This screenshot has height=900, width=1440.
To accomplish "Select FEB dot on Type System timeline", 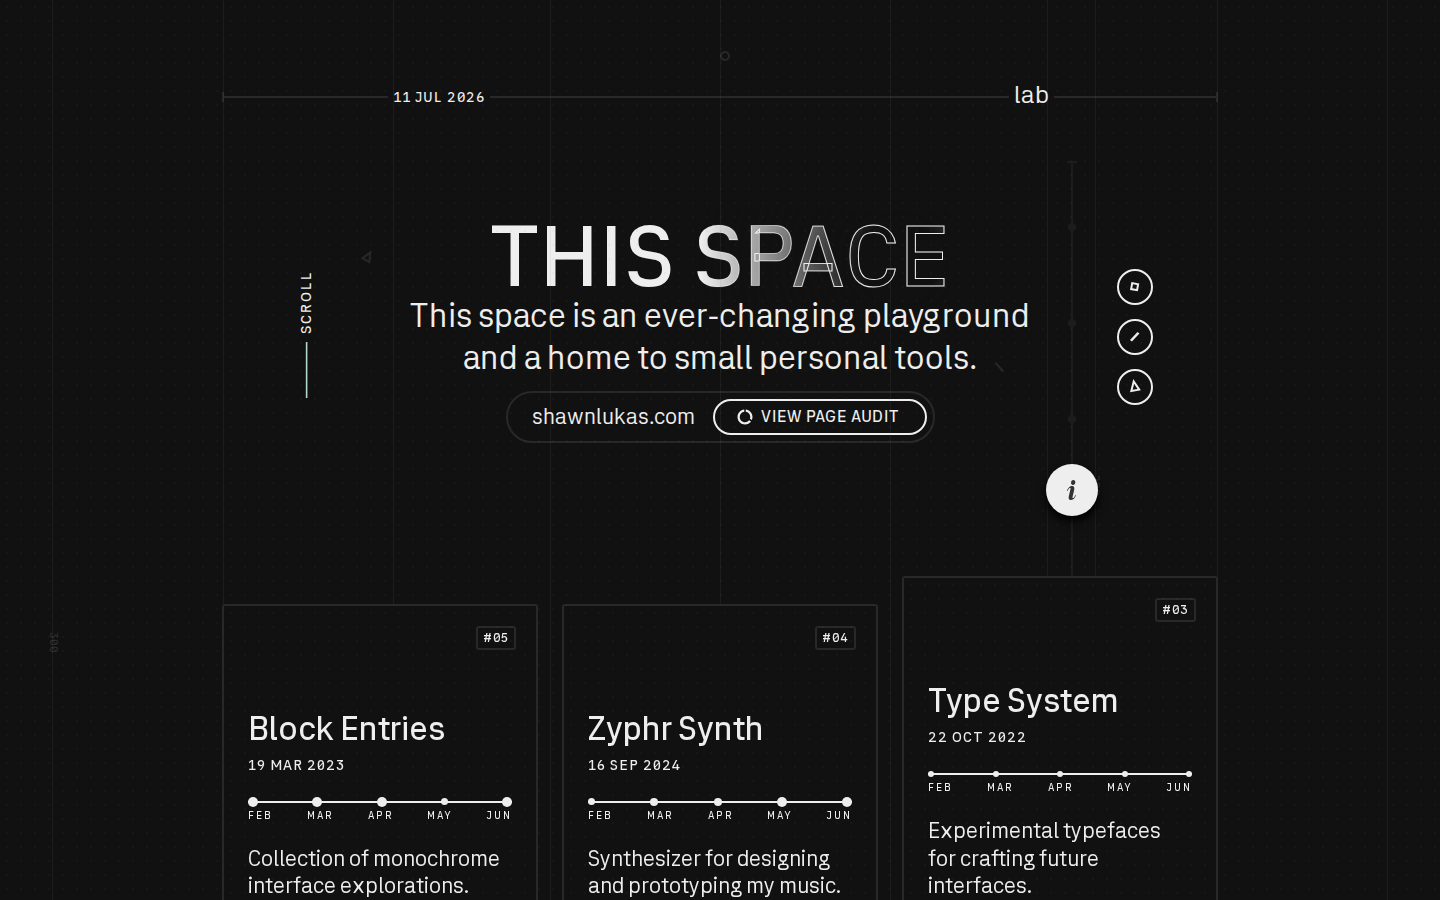I will 931,774.
